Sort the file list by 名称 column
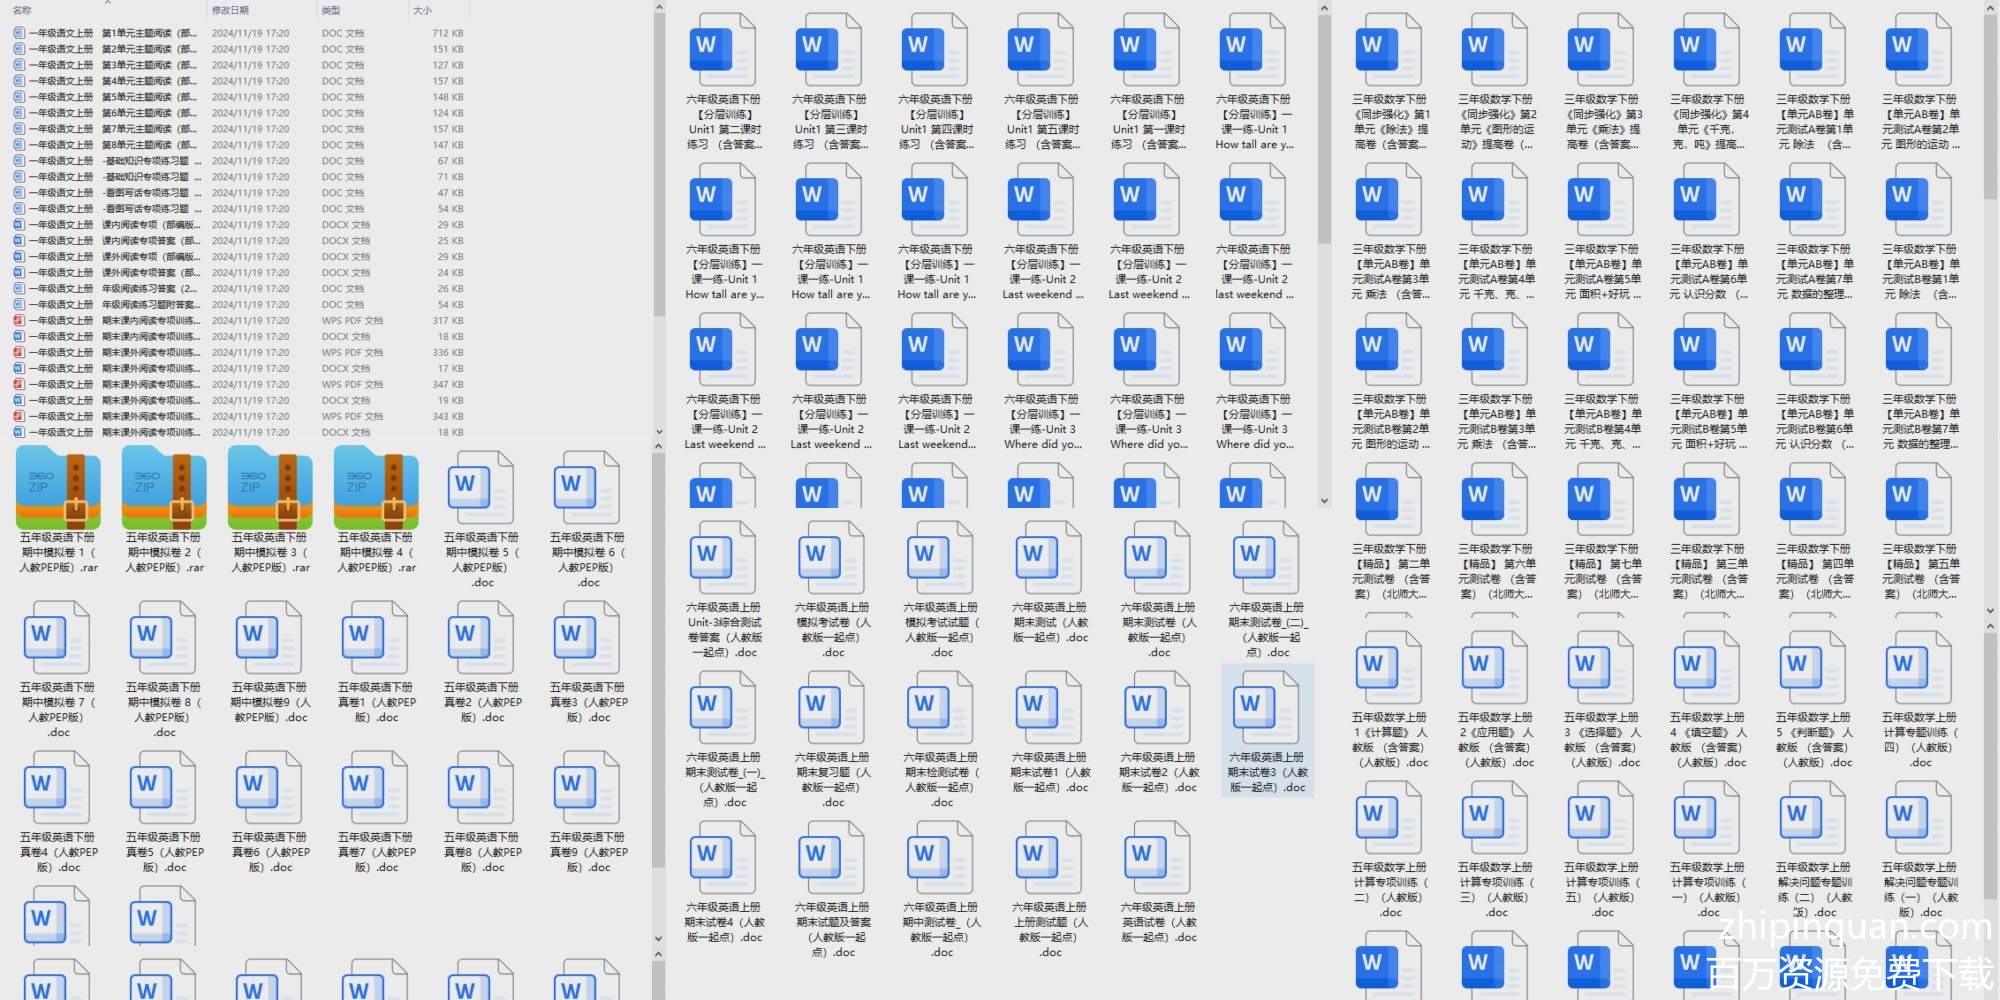This screenshot has height=1000, width=2000. (x=22, y=11)
